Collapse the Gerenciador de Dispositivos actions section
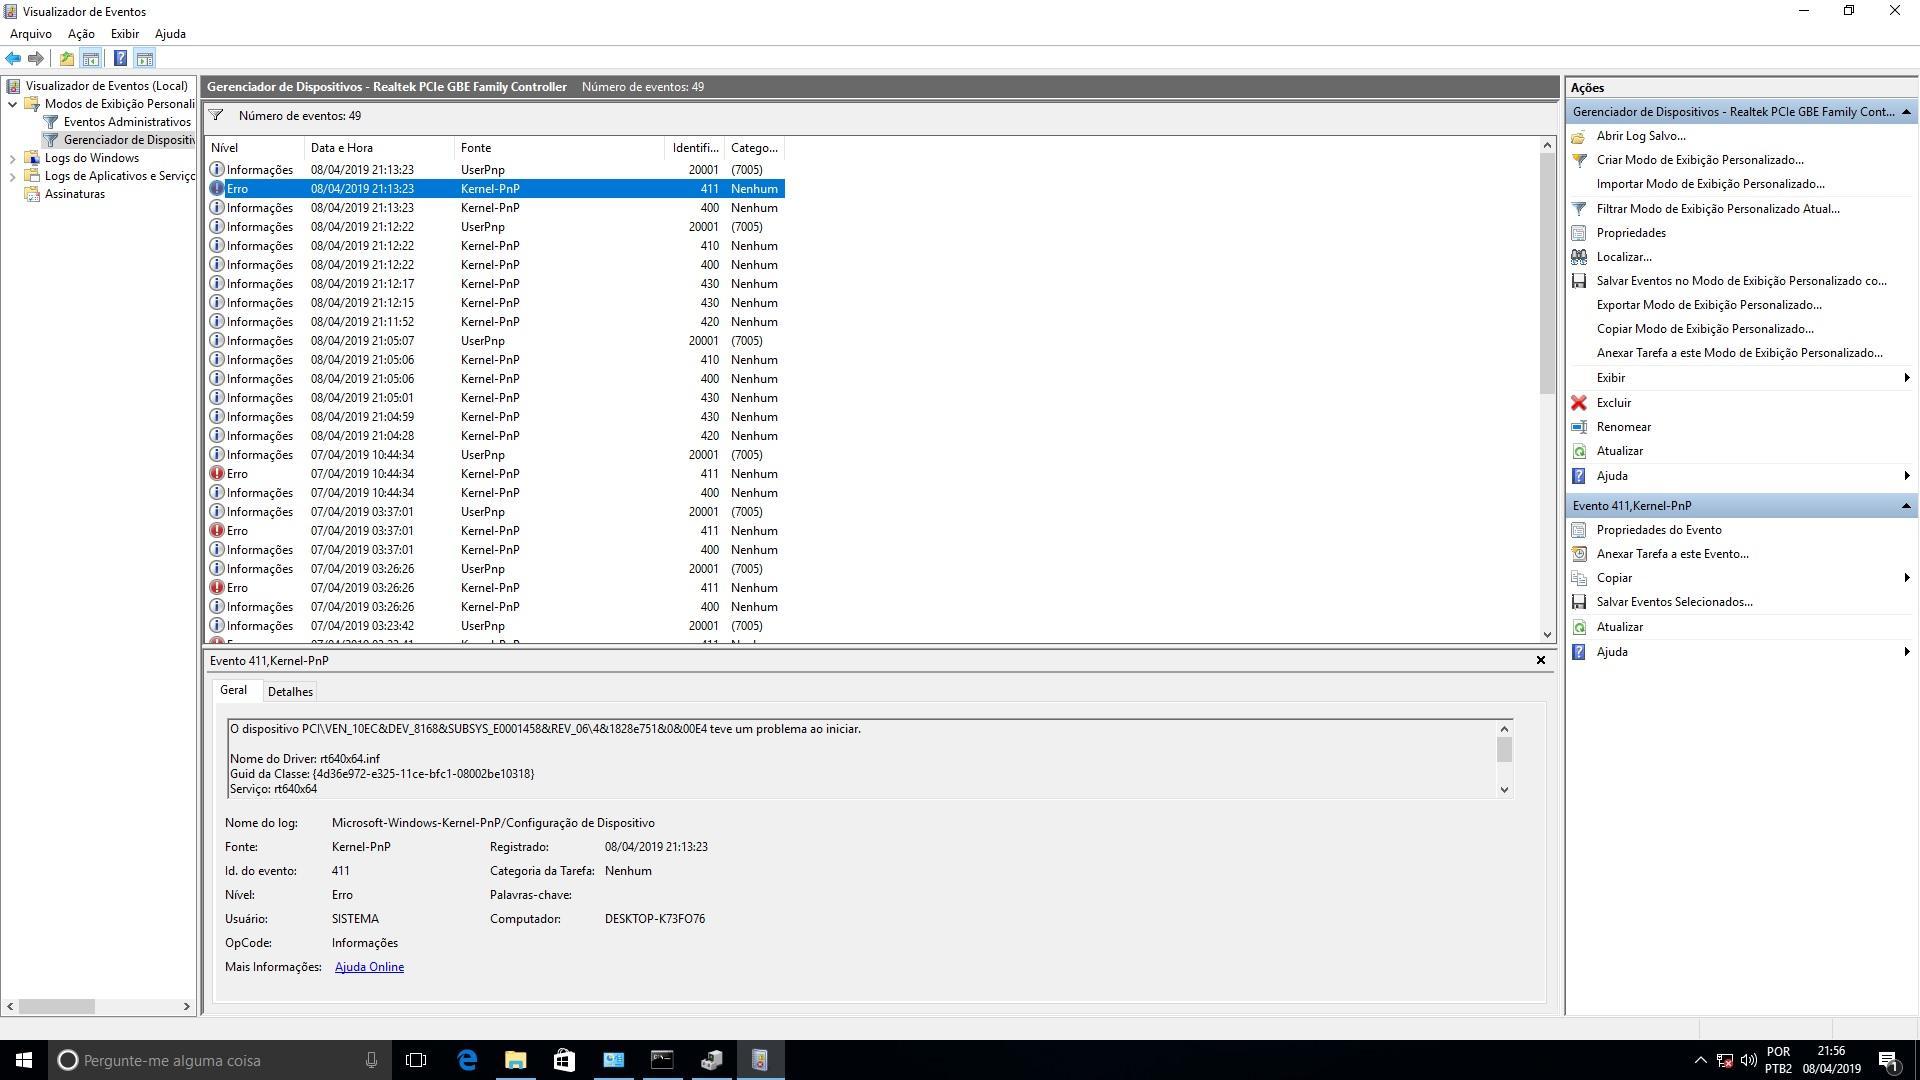This screenshot has height=1080, width=1920. (x=1906, y=112)
